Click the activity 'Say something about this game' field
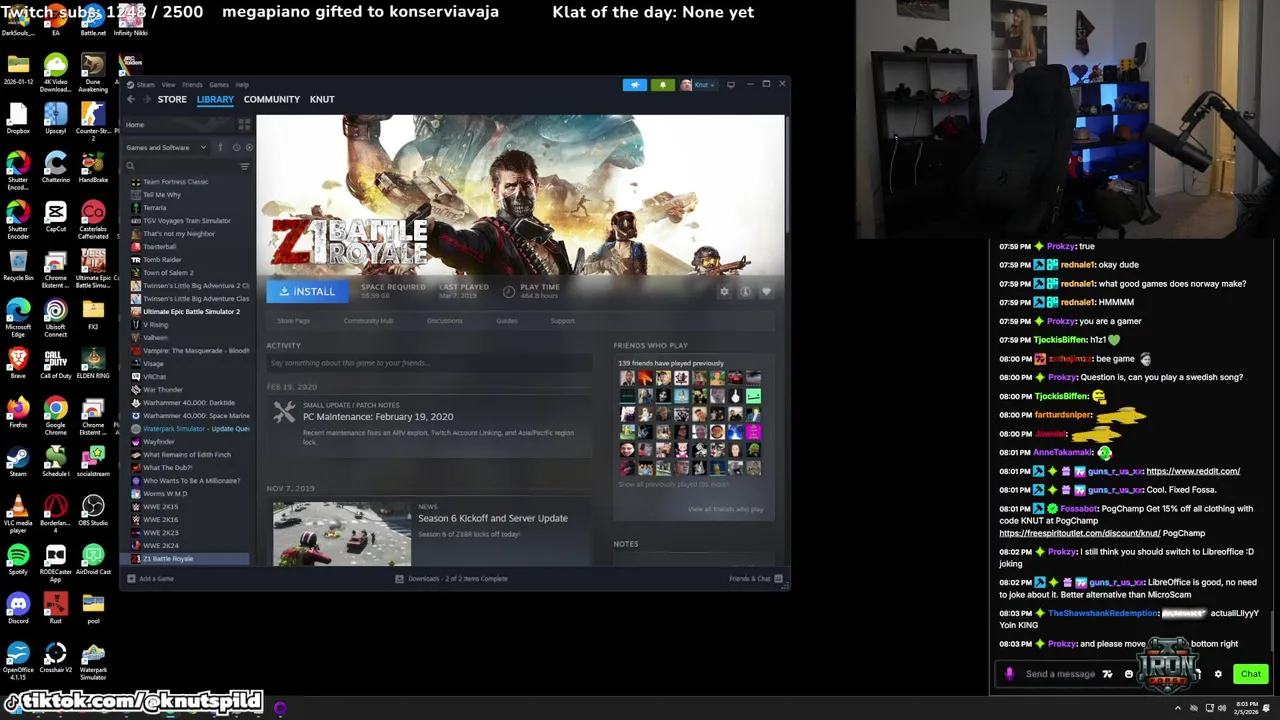The image size is (1280, 720). click(x=430, y=363)
